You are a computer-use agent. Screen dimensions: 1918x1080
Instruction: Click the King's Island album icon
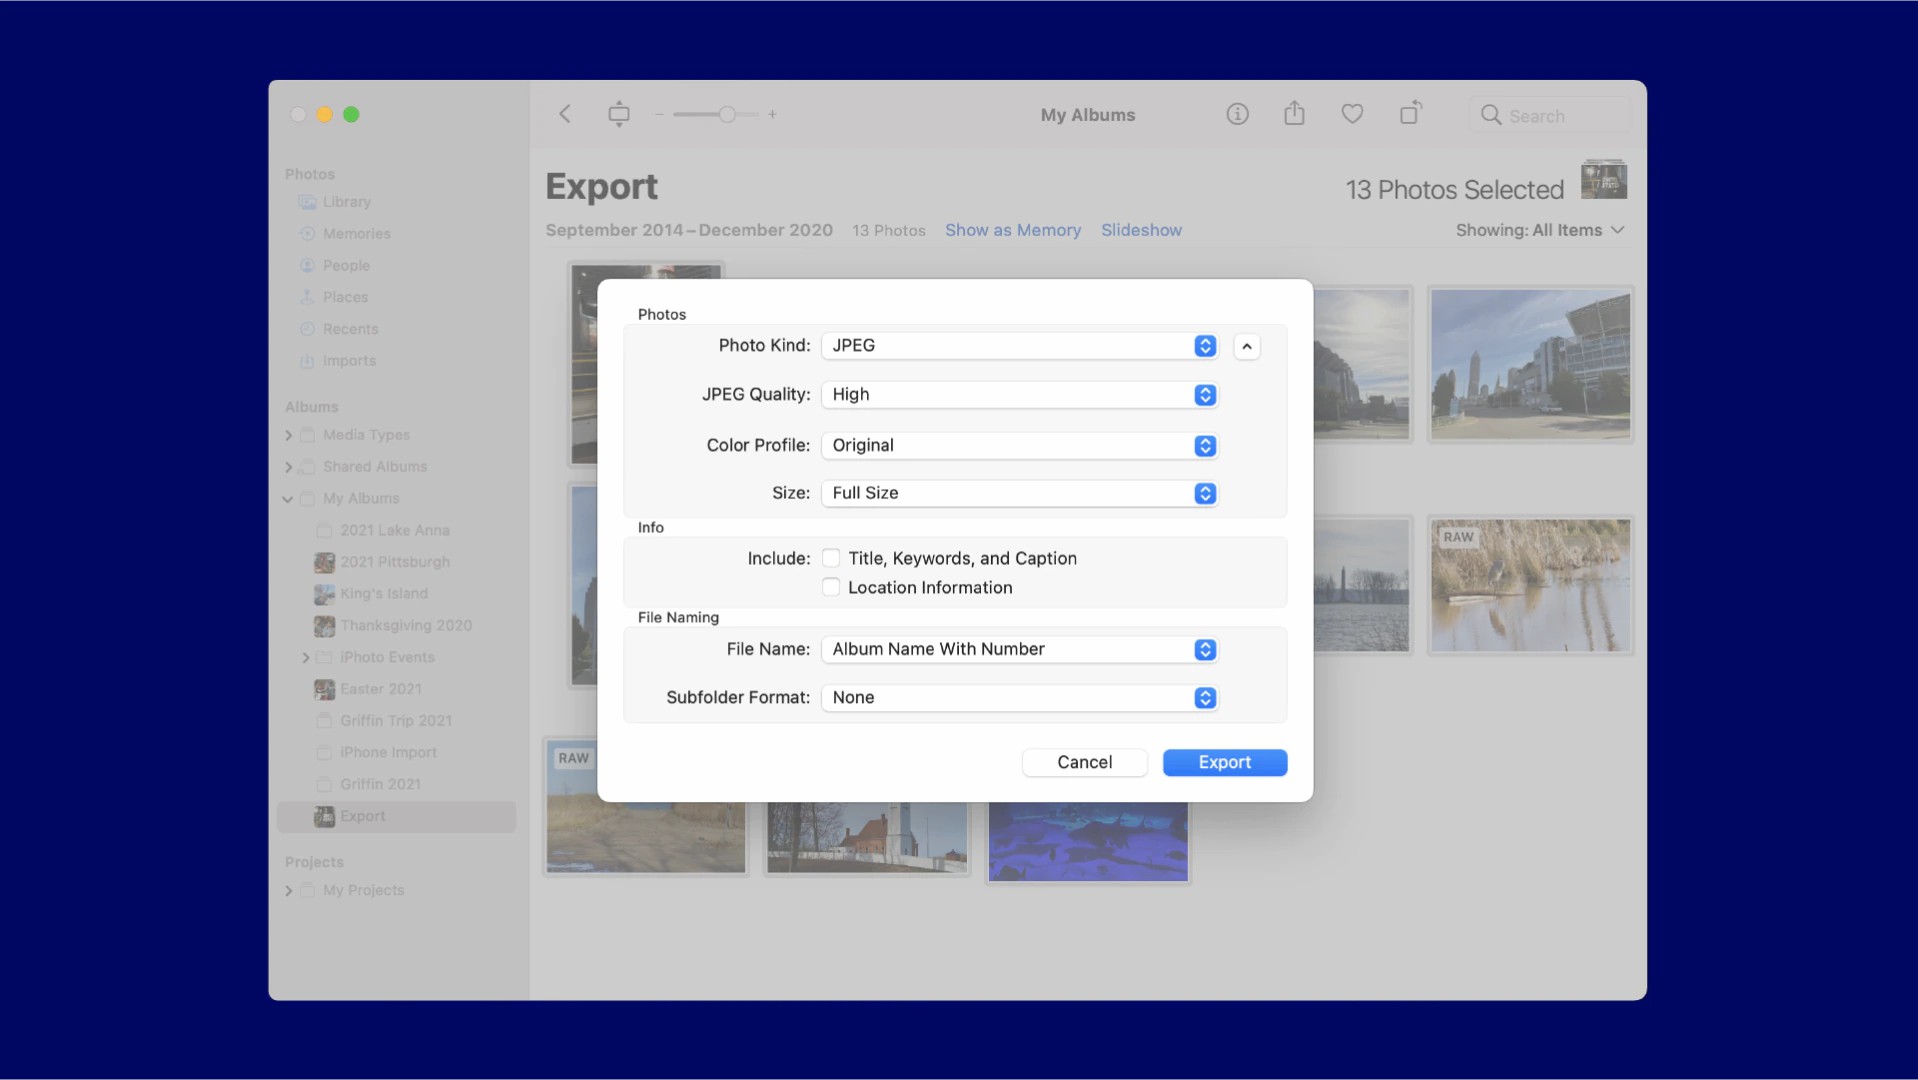pos(324,594)
